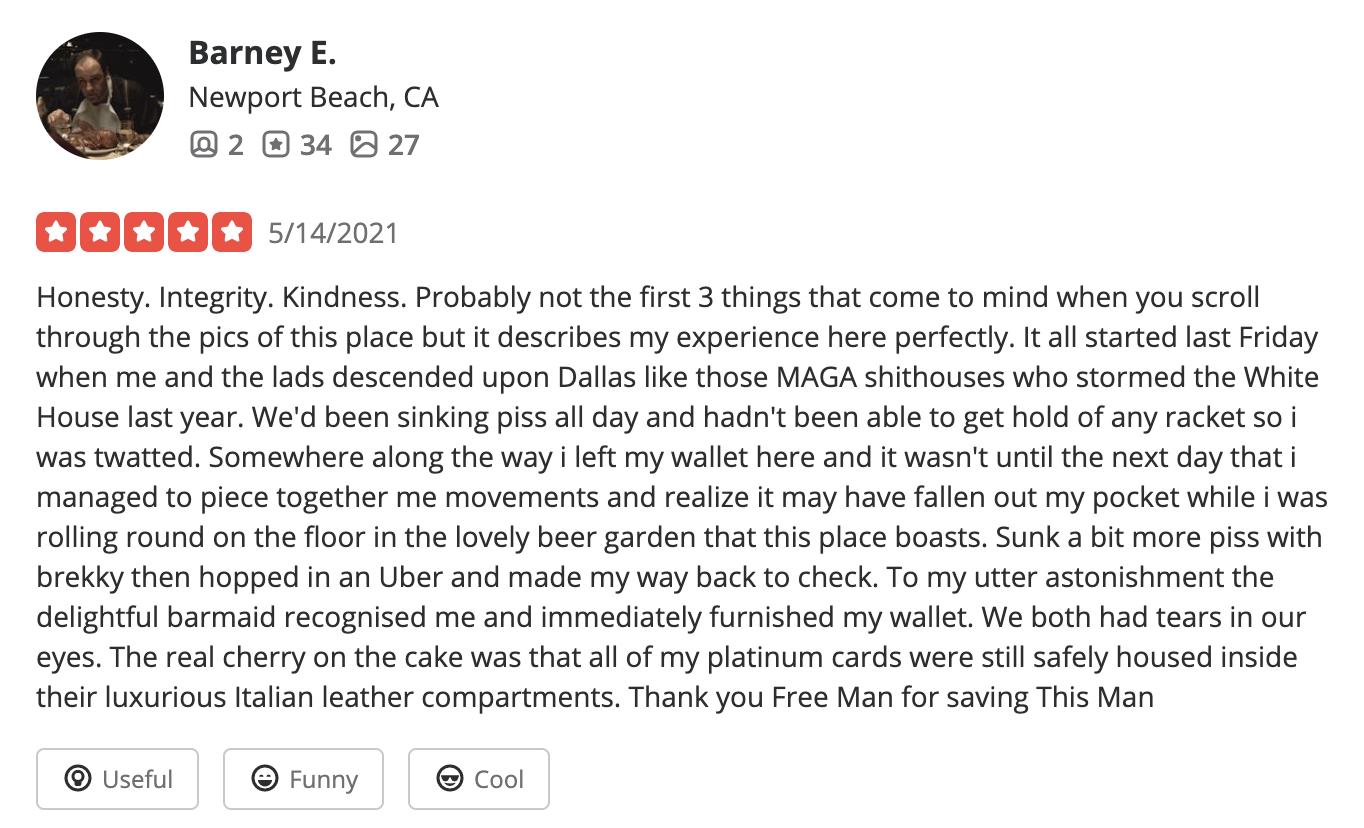Image resolution: width=1364 pixels, height=828 pixels.
Task: Click the first red rating star
Action: pyautogui.click(x=56, y=233)
